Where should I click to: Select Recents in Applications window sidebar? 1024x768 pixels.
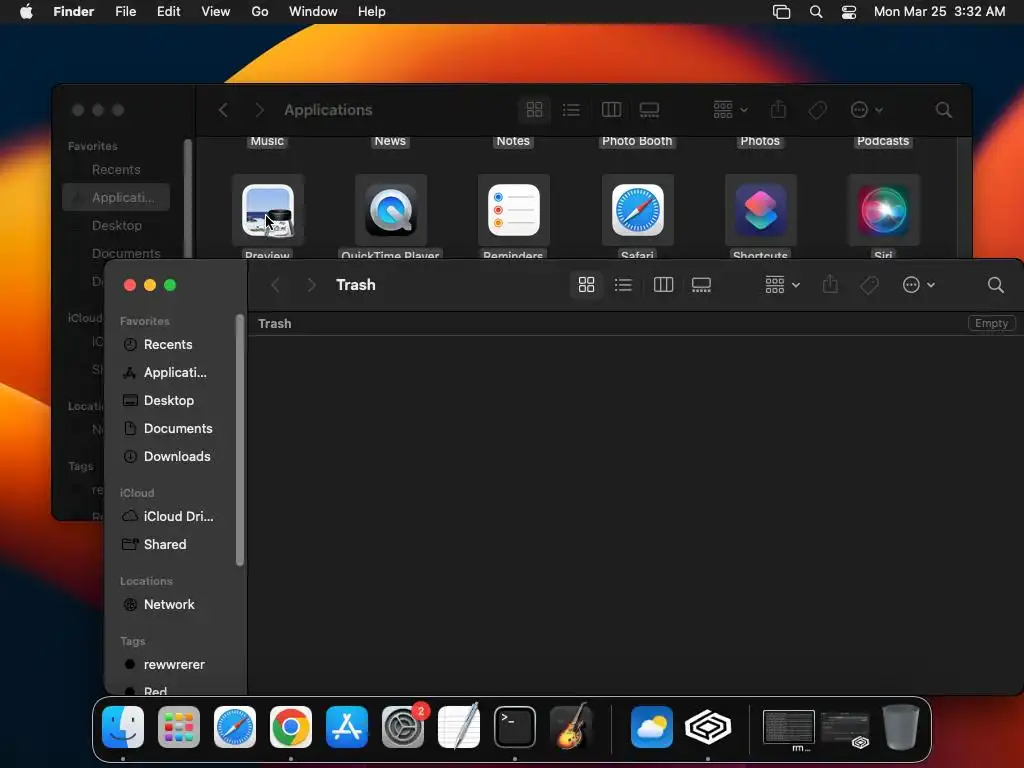click(x=116, y=170)
